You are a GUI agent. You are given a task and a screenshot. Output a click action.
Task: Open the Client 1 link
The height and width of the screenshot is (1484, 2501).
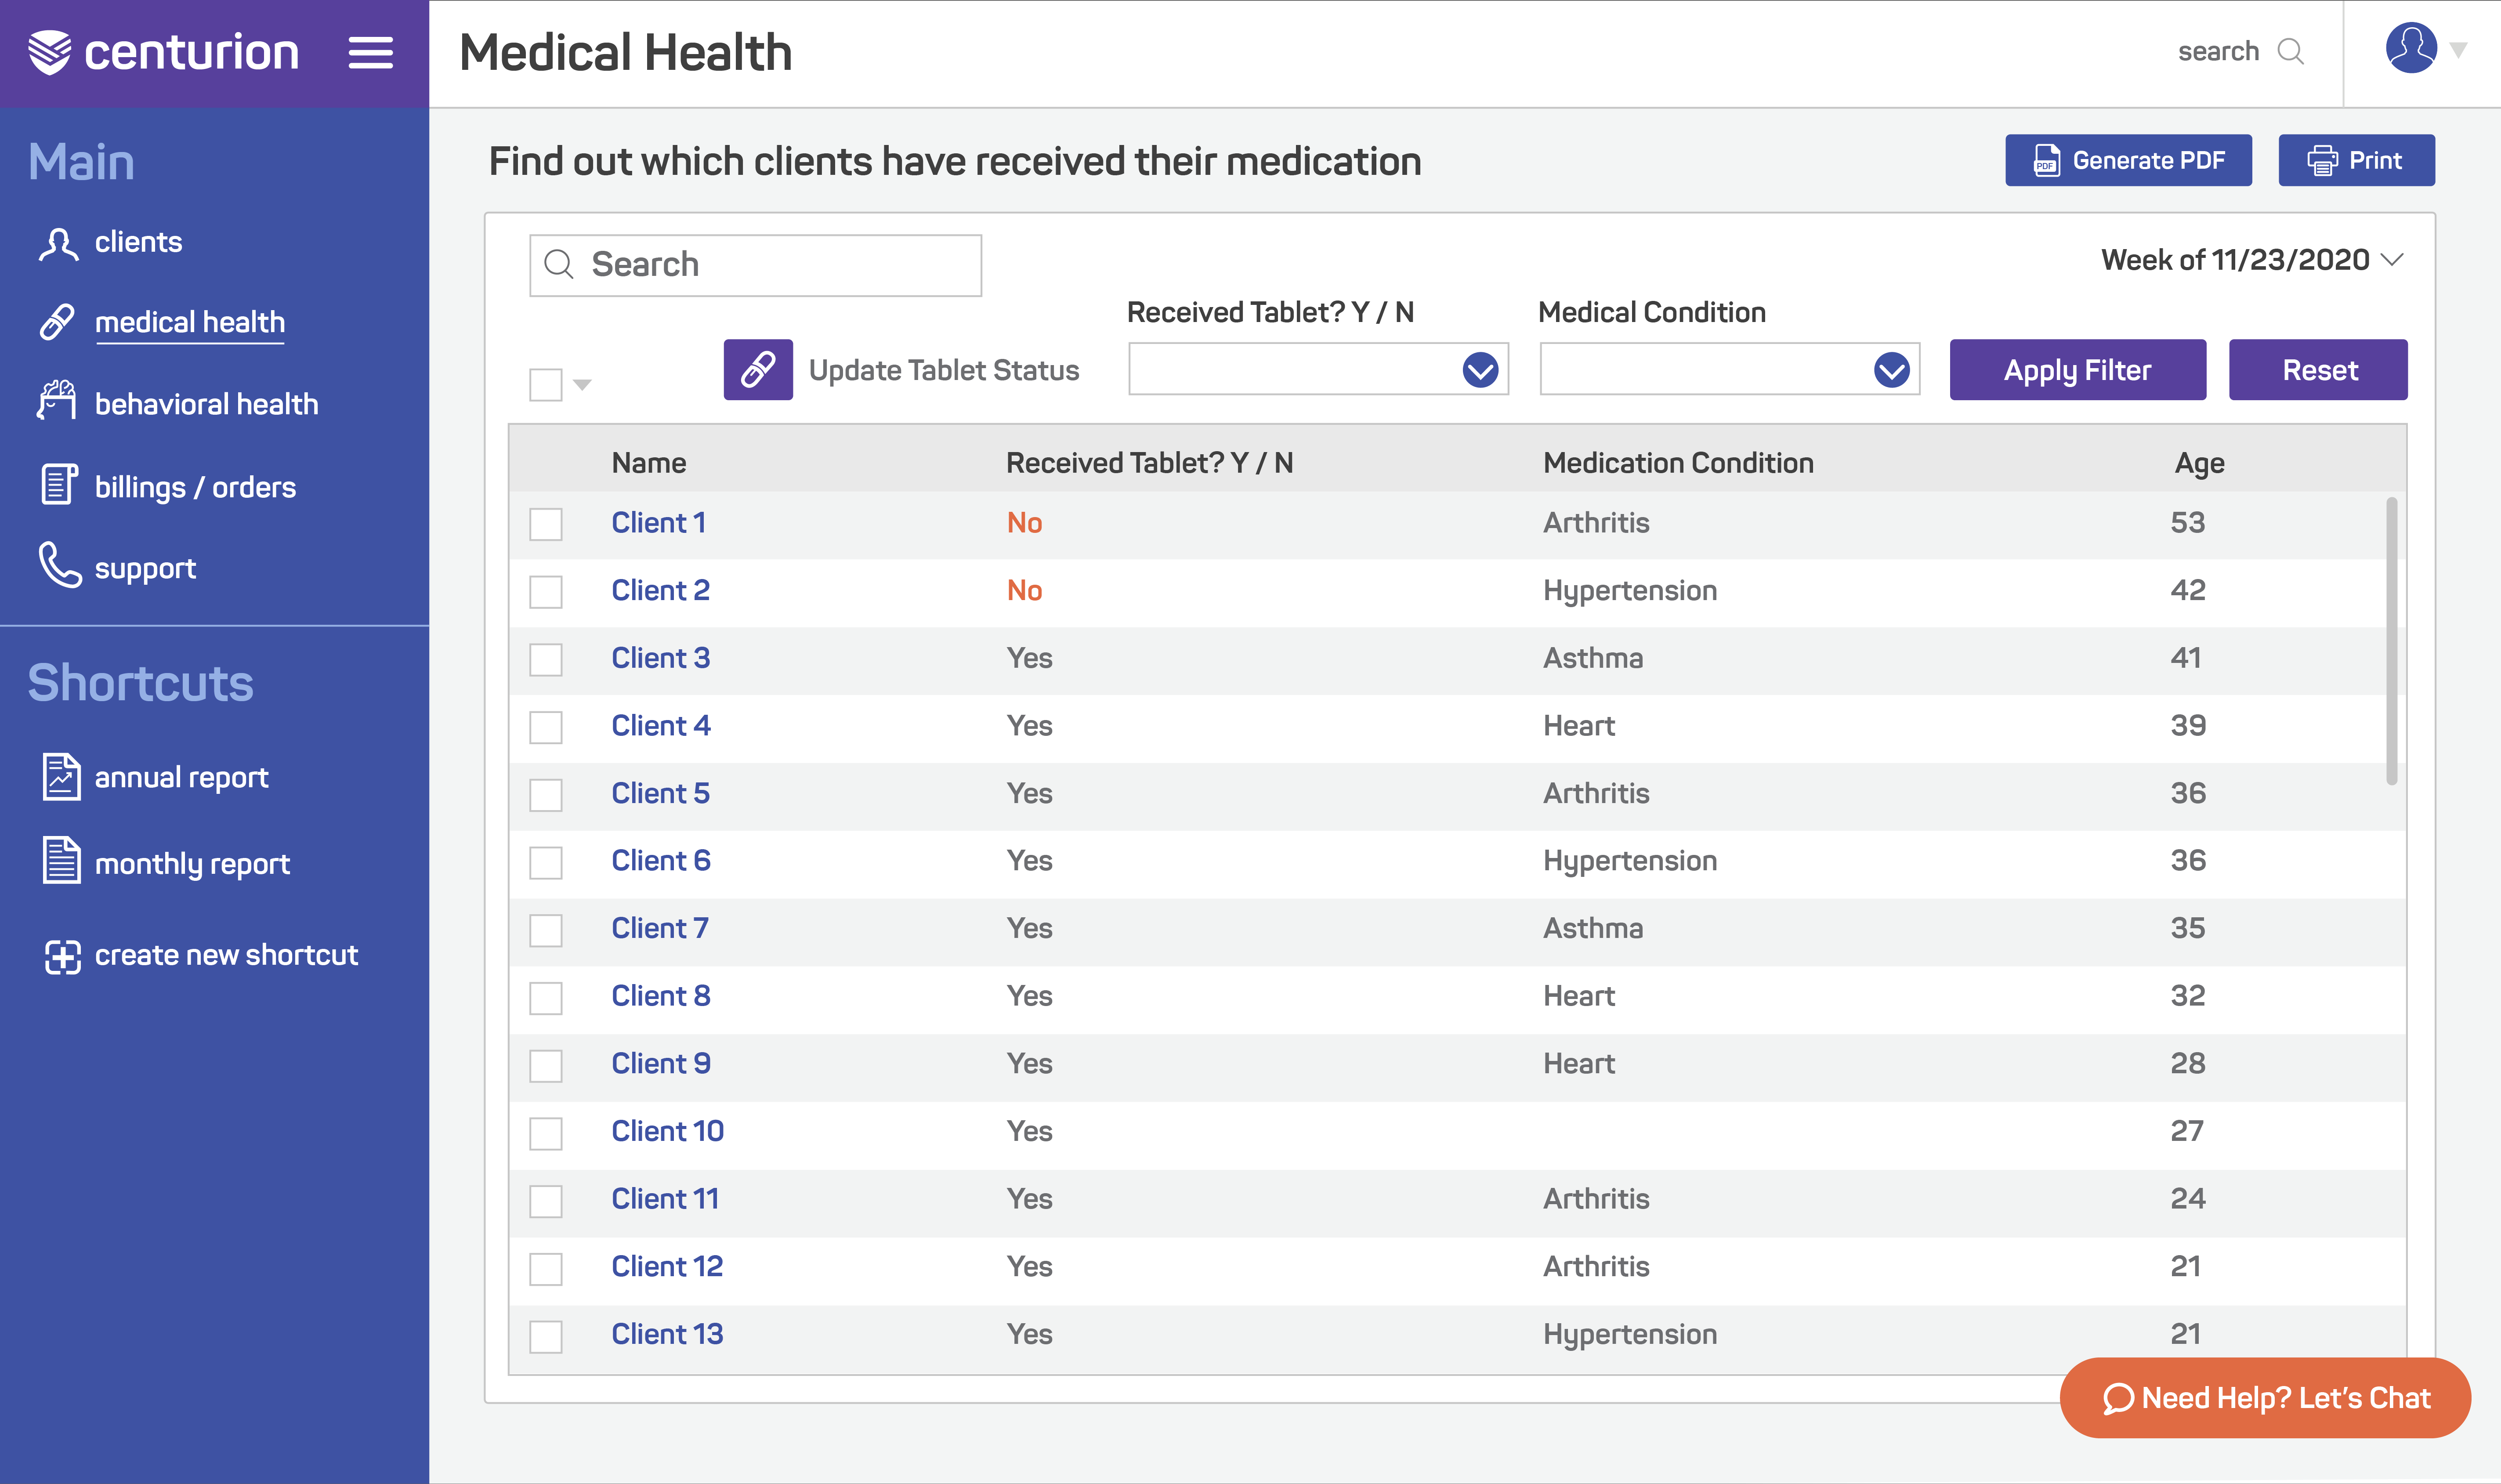pos(659,522)
